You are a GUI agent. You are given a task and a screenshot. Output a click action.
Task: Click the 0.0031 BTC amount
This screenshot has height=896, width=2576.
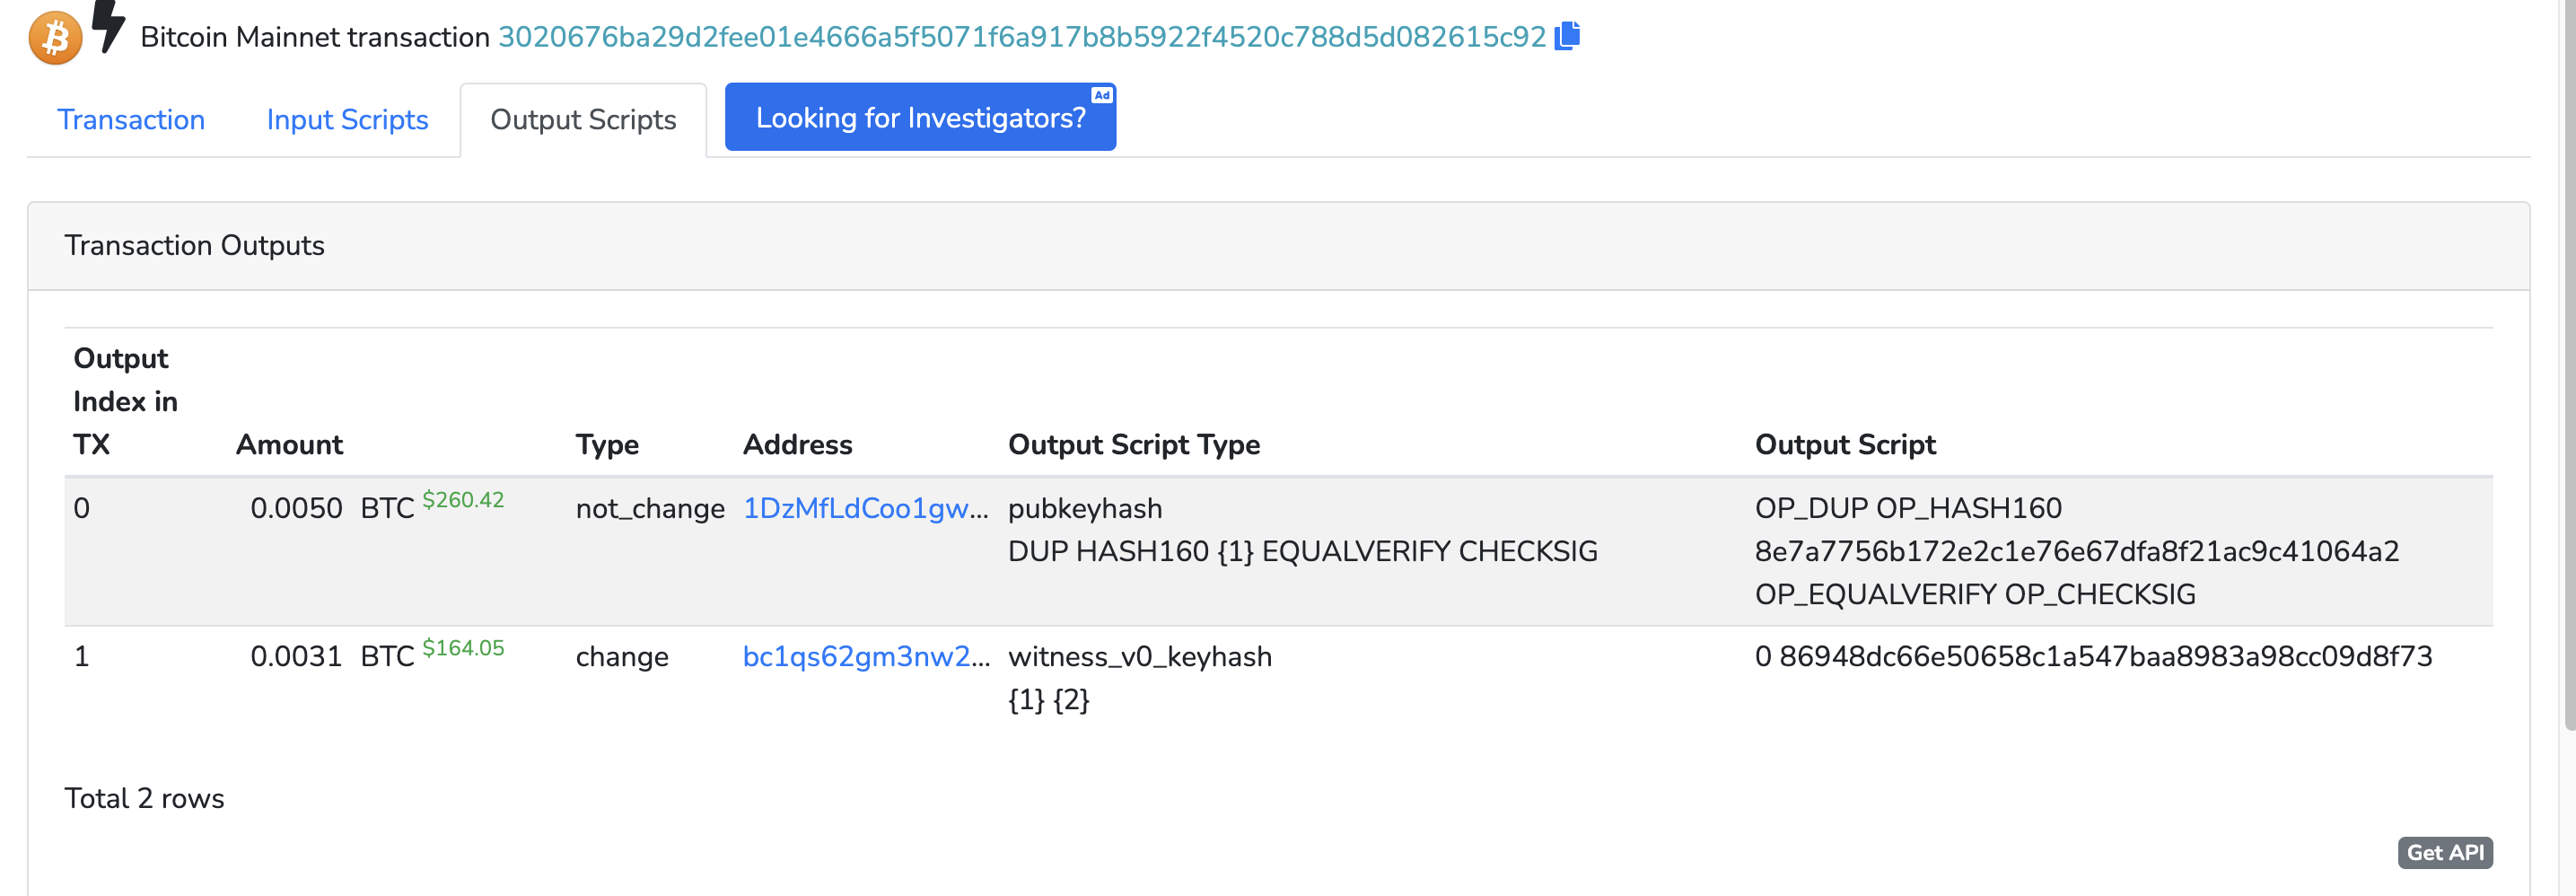(x=332, y=656)
